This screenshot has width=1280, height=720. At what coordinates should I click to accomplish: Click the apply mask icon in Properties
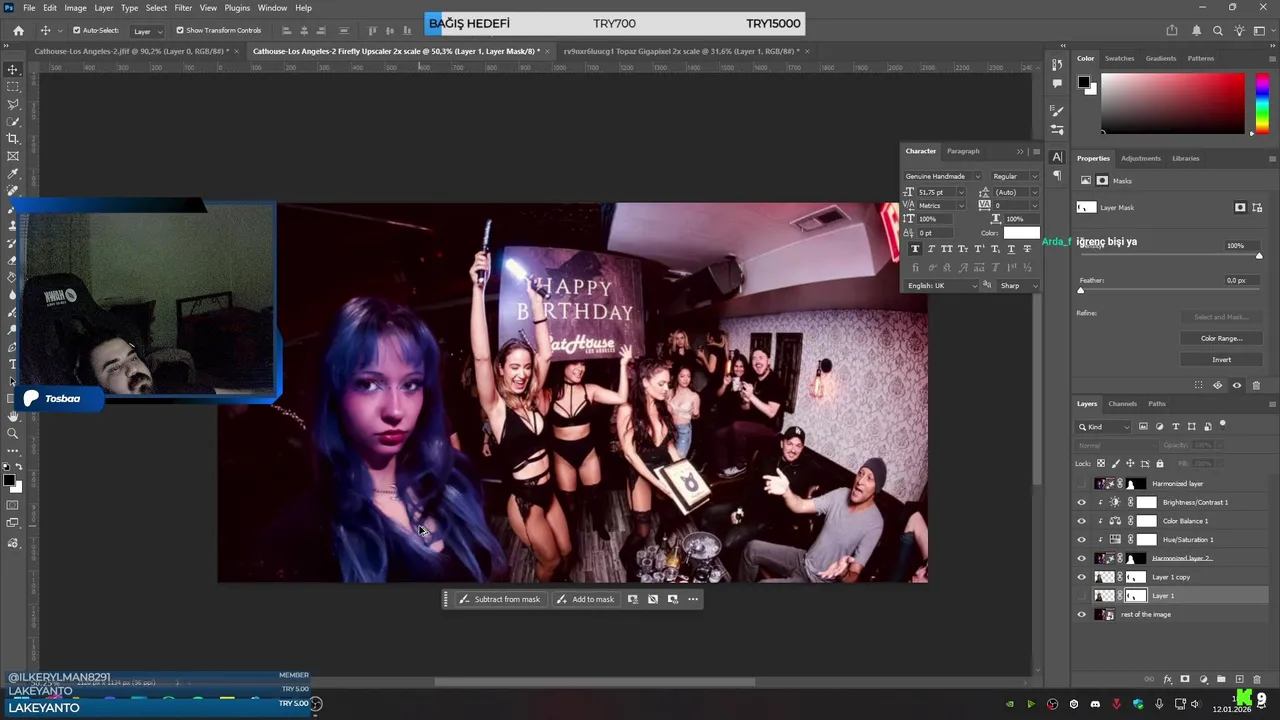click(x=1218, y=385)
